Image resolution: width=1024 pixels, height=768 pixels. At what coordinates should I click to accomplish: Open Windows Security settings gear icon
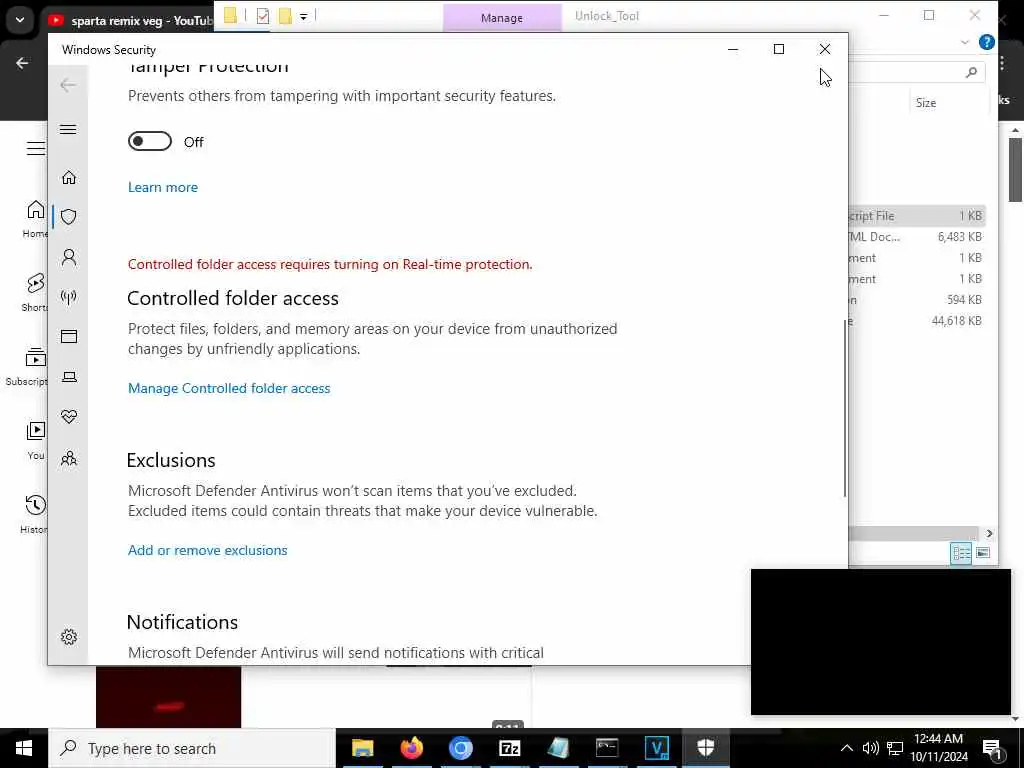click(69, 637)
